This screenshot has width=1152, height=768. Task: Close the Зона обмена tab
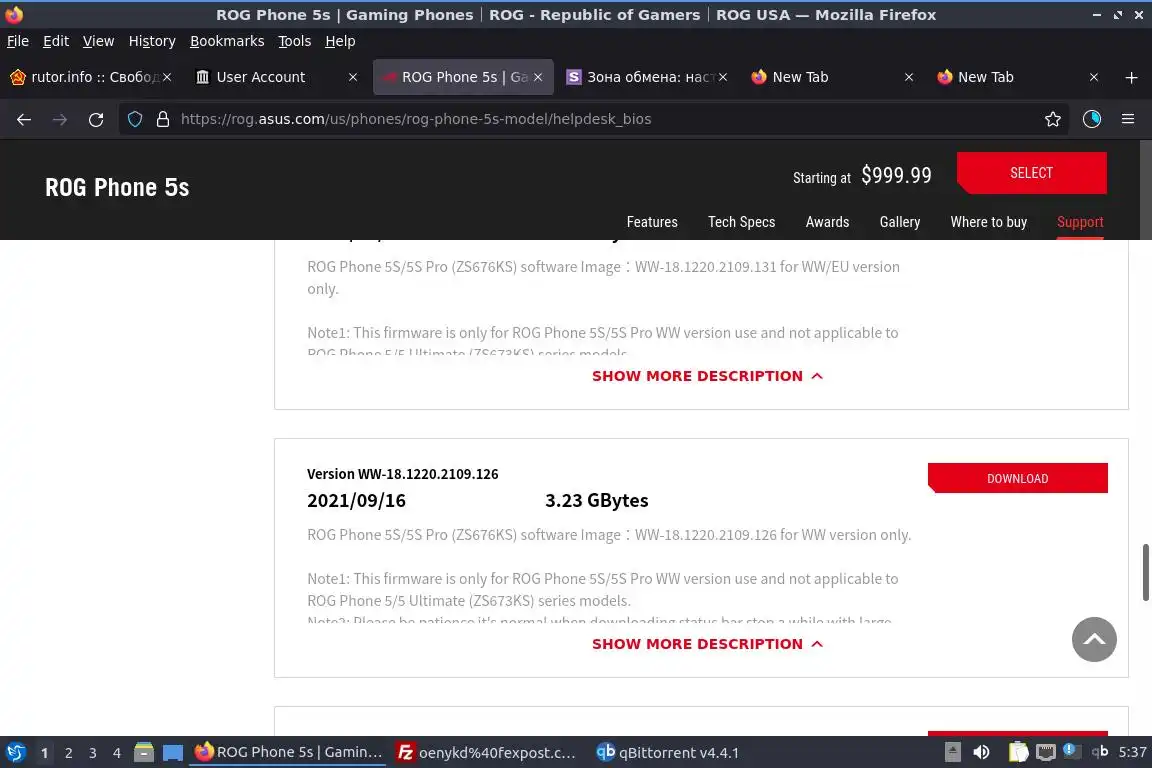(723, 77)
